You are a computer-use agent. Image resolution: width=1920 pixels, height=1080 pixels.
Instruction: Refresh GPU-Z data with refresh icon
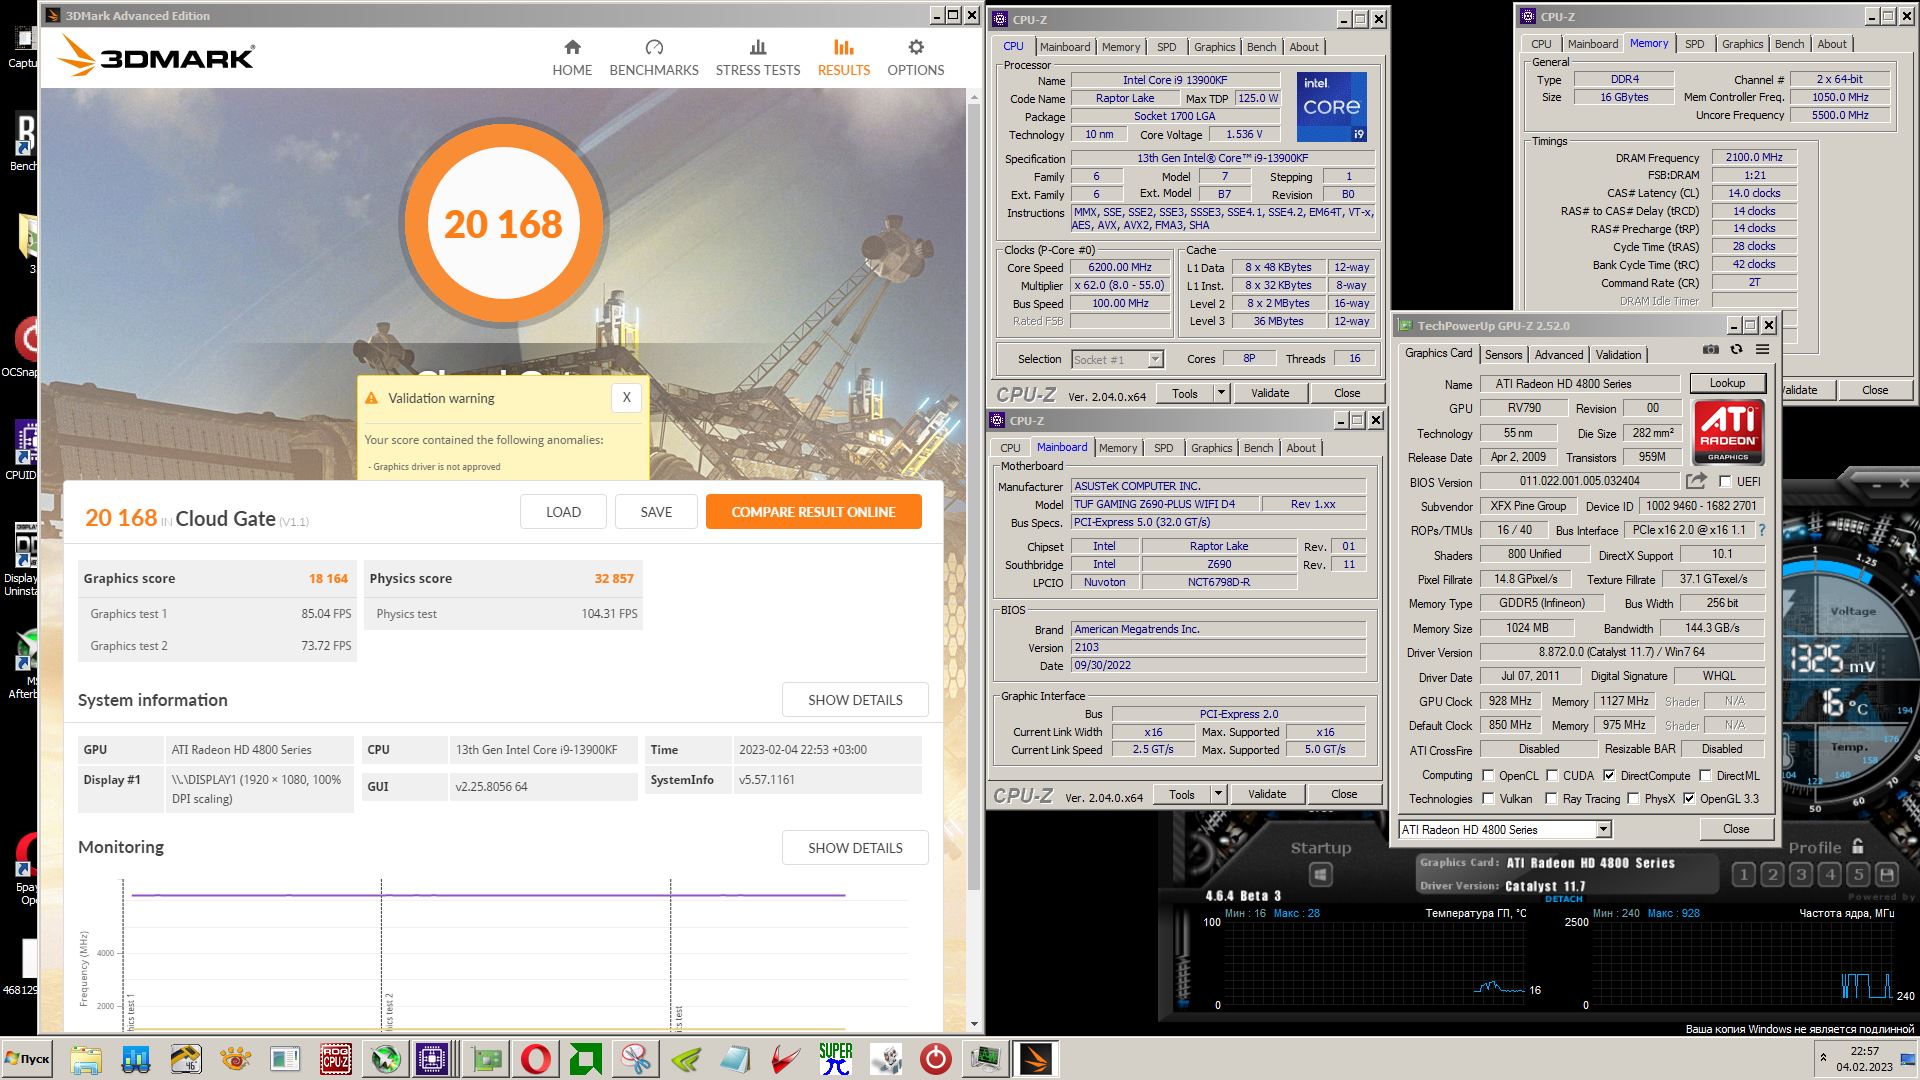pos(1737,349)
